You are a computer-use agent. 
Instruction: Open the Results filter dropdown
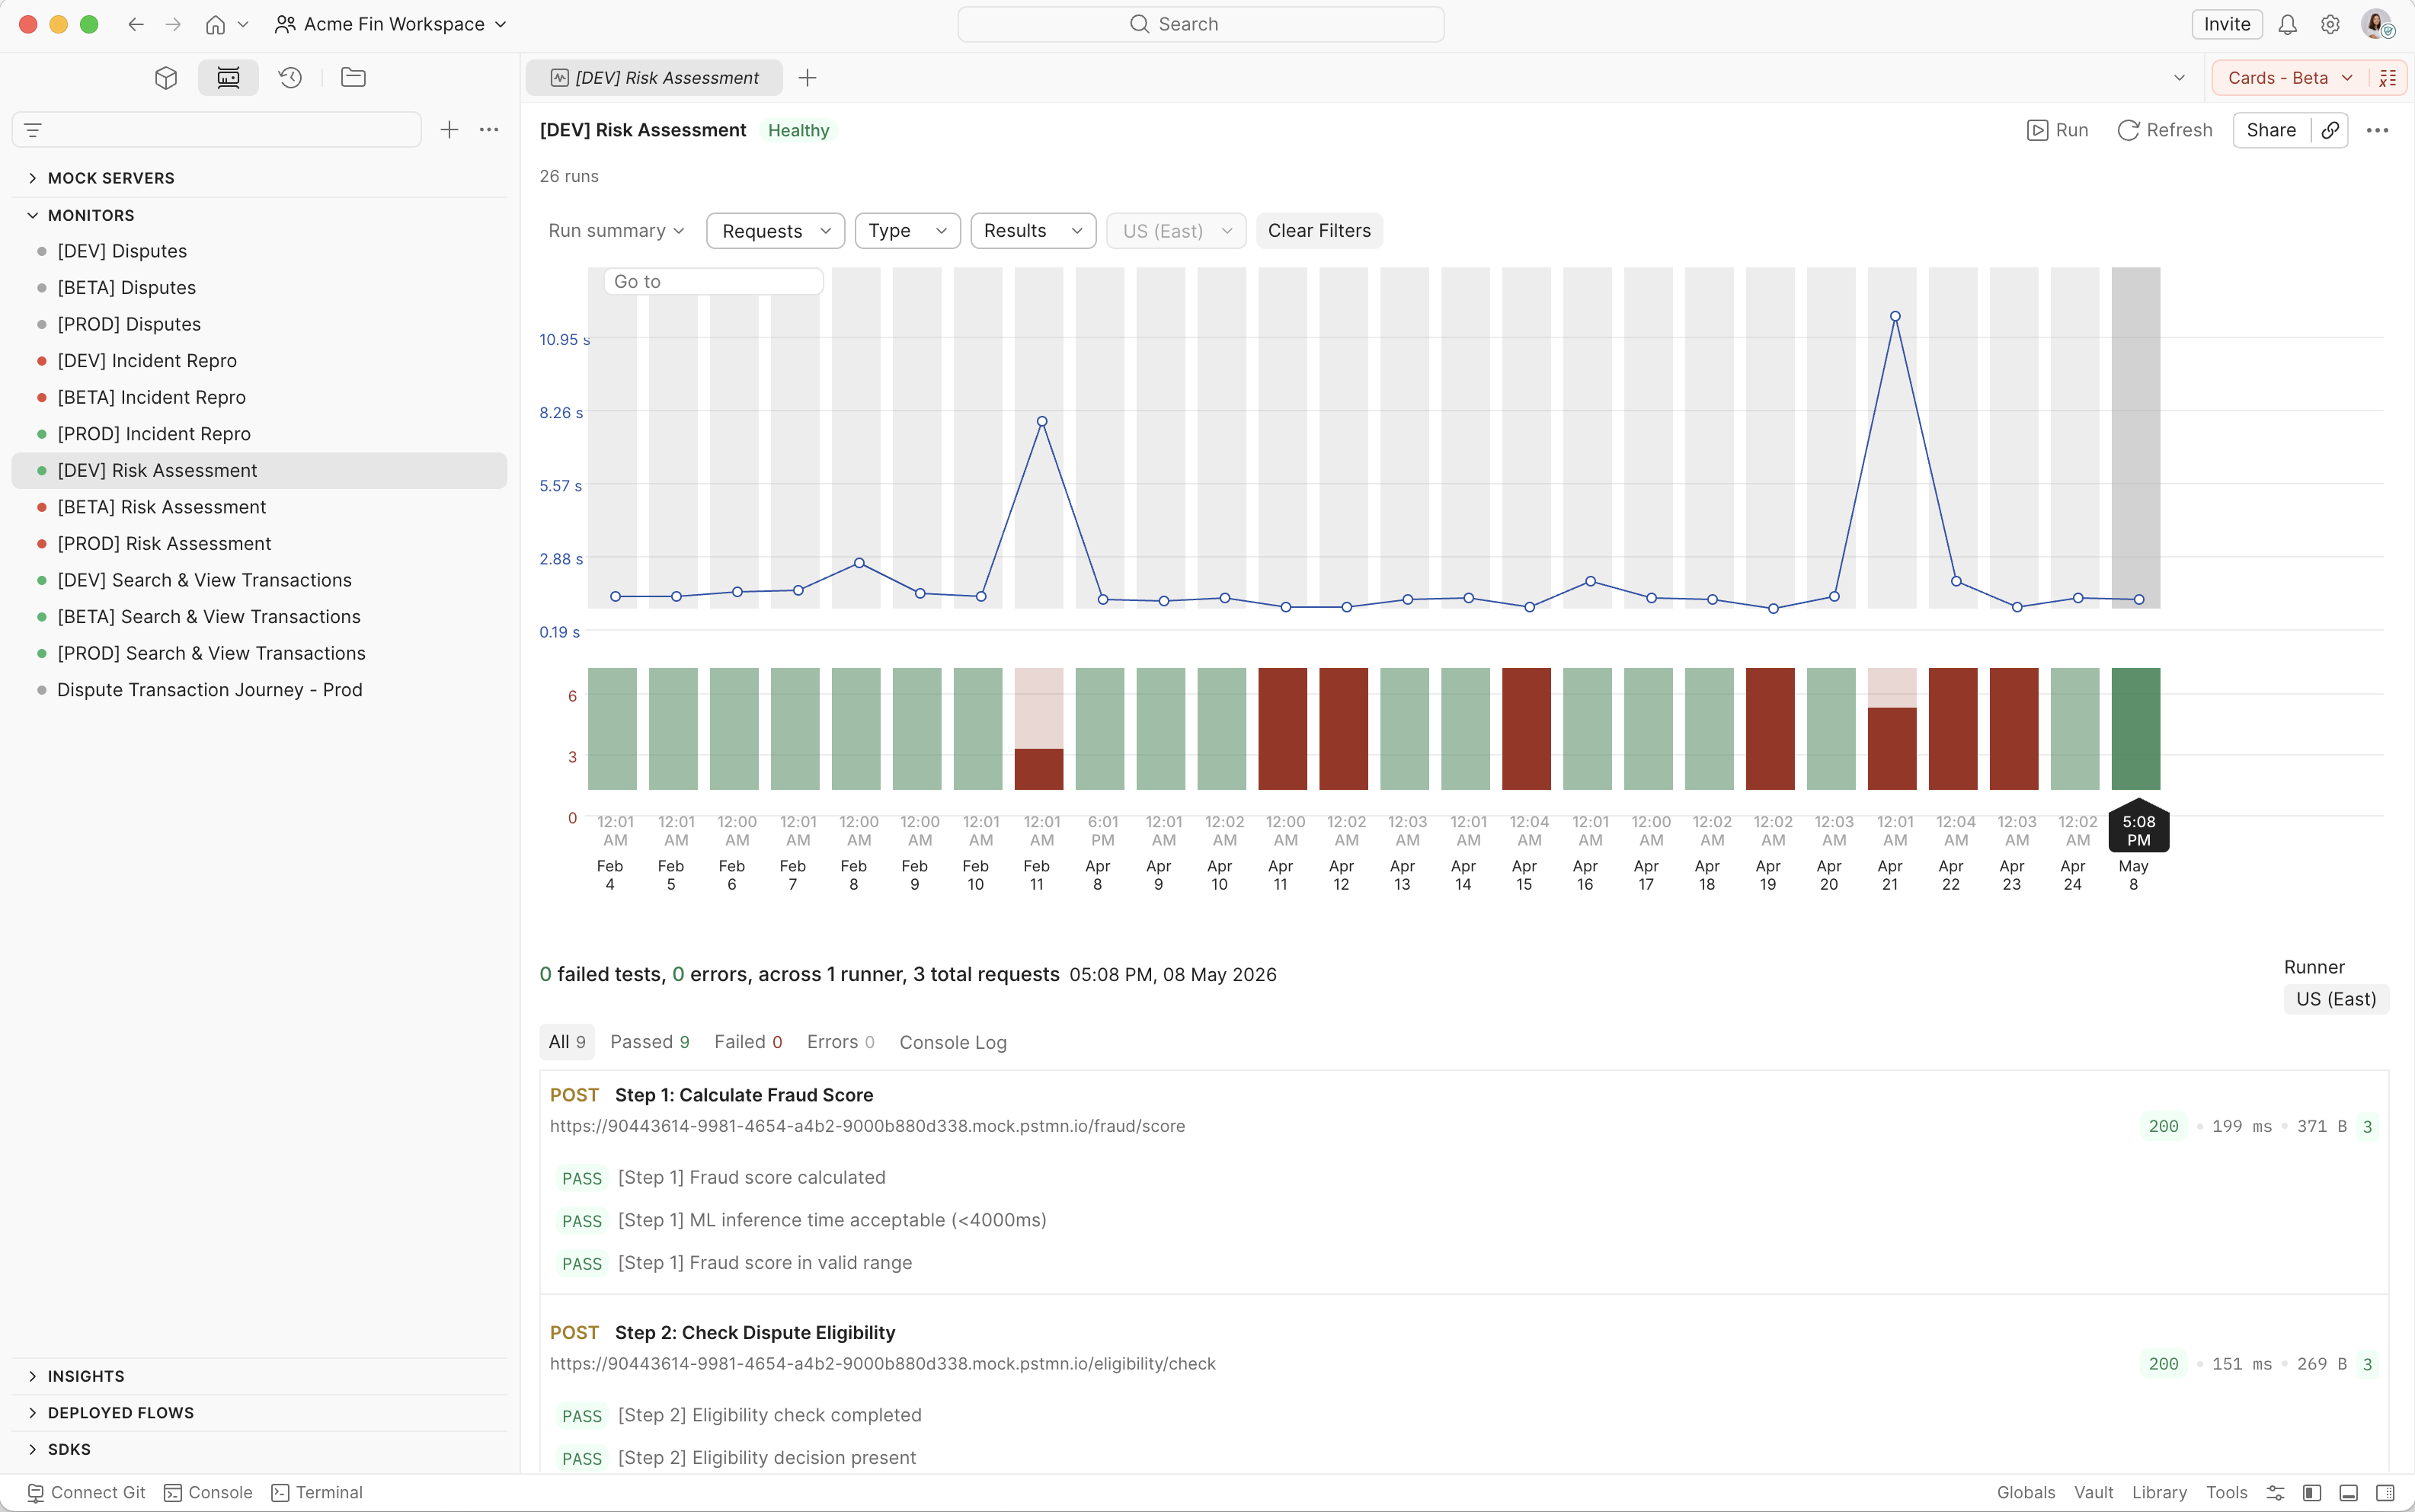pyautogui.click(x=1033, y=231)
